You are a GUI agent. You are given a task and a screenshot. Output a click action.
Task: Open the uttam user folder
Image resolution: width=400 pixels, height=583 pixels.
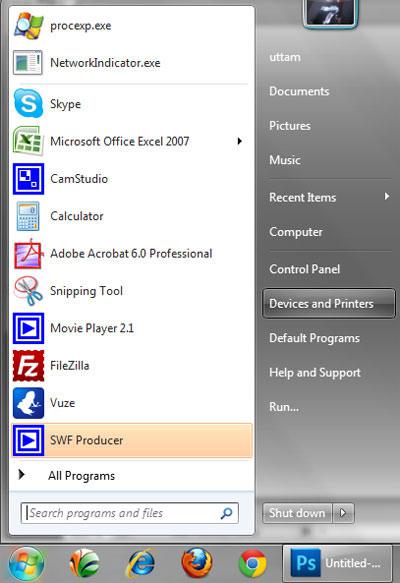pos(285,57)
